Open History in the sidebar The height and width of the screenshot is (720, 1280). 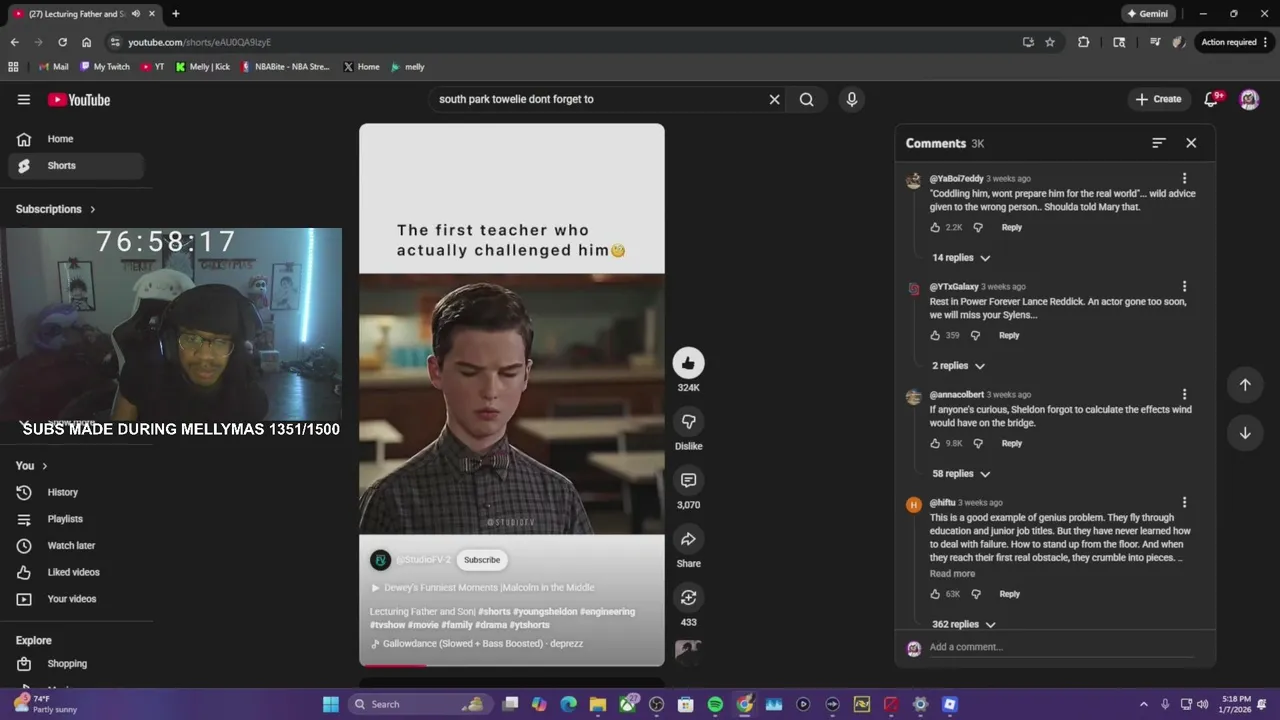click(x=76, y=492)
